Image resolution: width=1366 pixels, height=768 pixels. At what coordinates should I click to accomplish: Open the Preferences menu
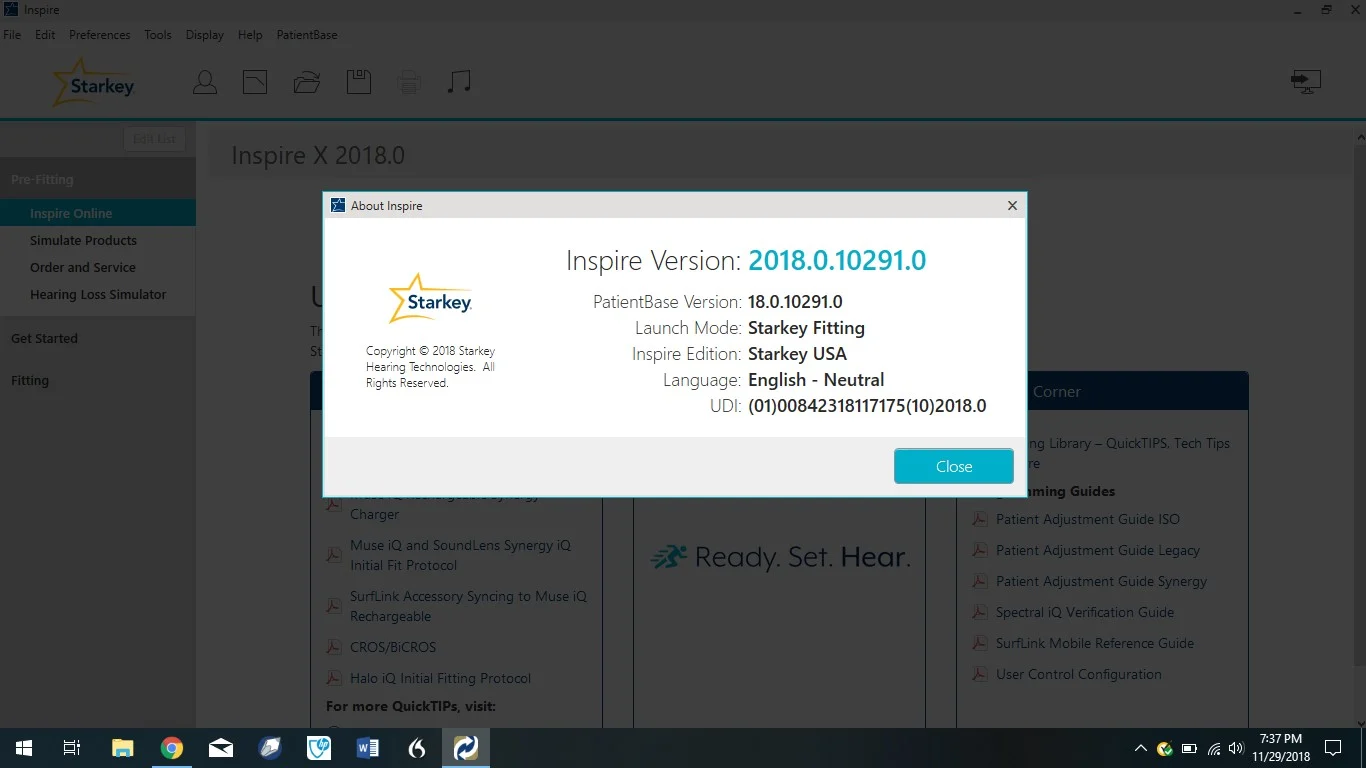tap(100, 35)
